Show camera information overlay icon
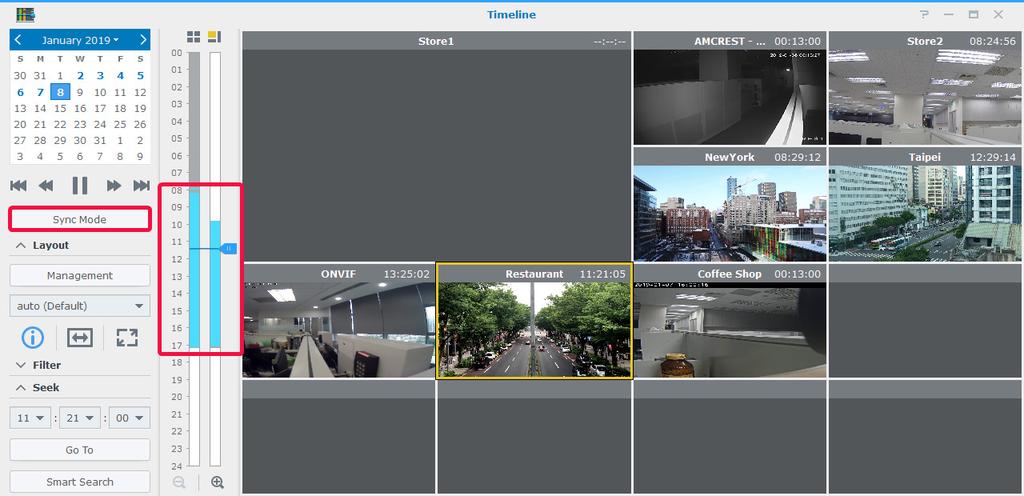 (x=33, y=337)
